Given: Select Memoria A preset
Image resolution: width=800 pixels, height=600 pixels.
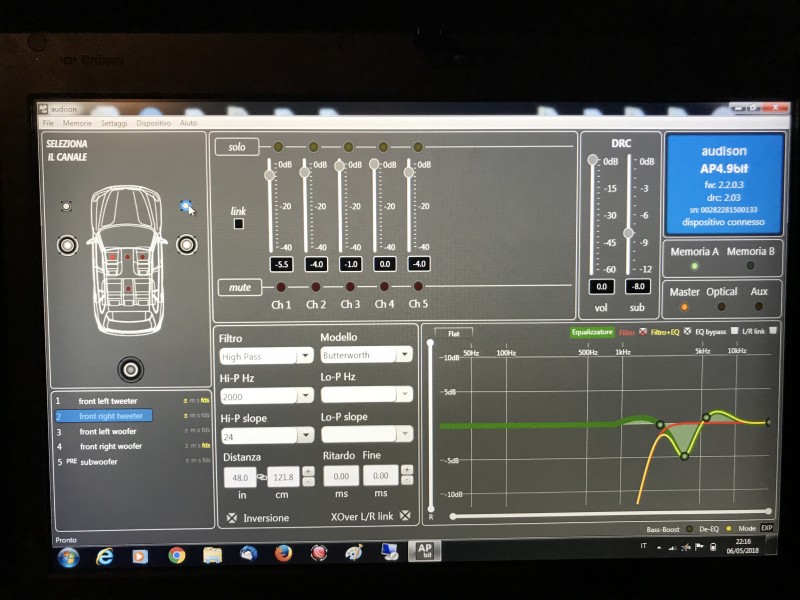Looking at the screenshot, I should pos(694,266).
